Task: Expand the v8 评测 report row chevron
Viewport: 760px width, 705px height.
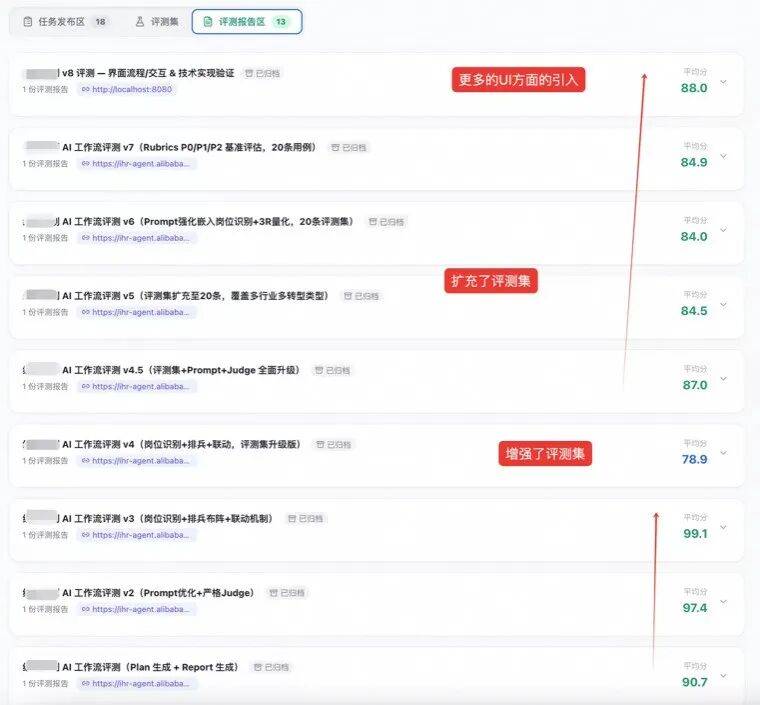Action: (x=723, y=82)
